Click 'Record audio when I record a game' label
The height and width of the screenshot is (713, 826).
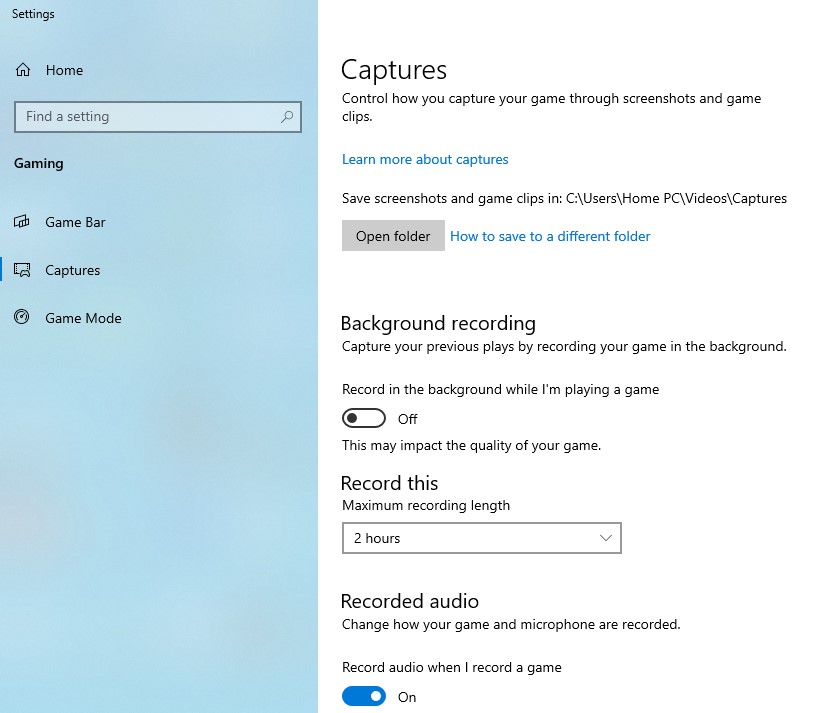click(x=451, y=667)
